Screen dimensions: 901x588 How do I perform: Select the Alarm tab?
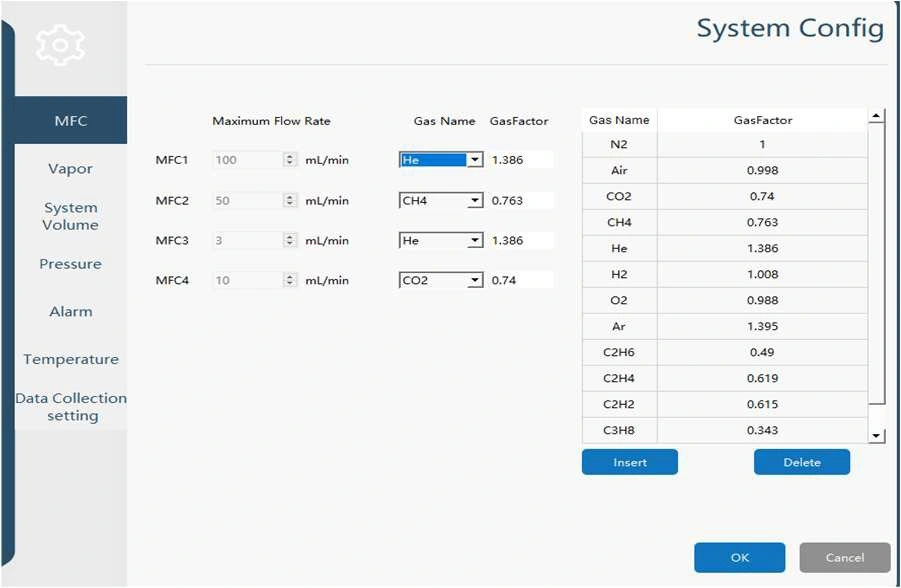point(70,312)
